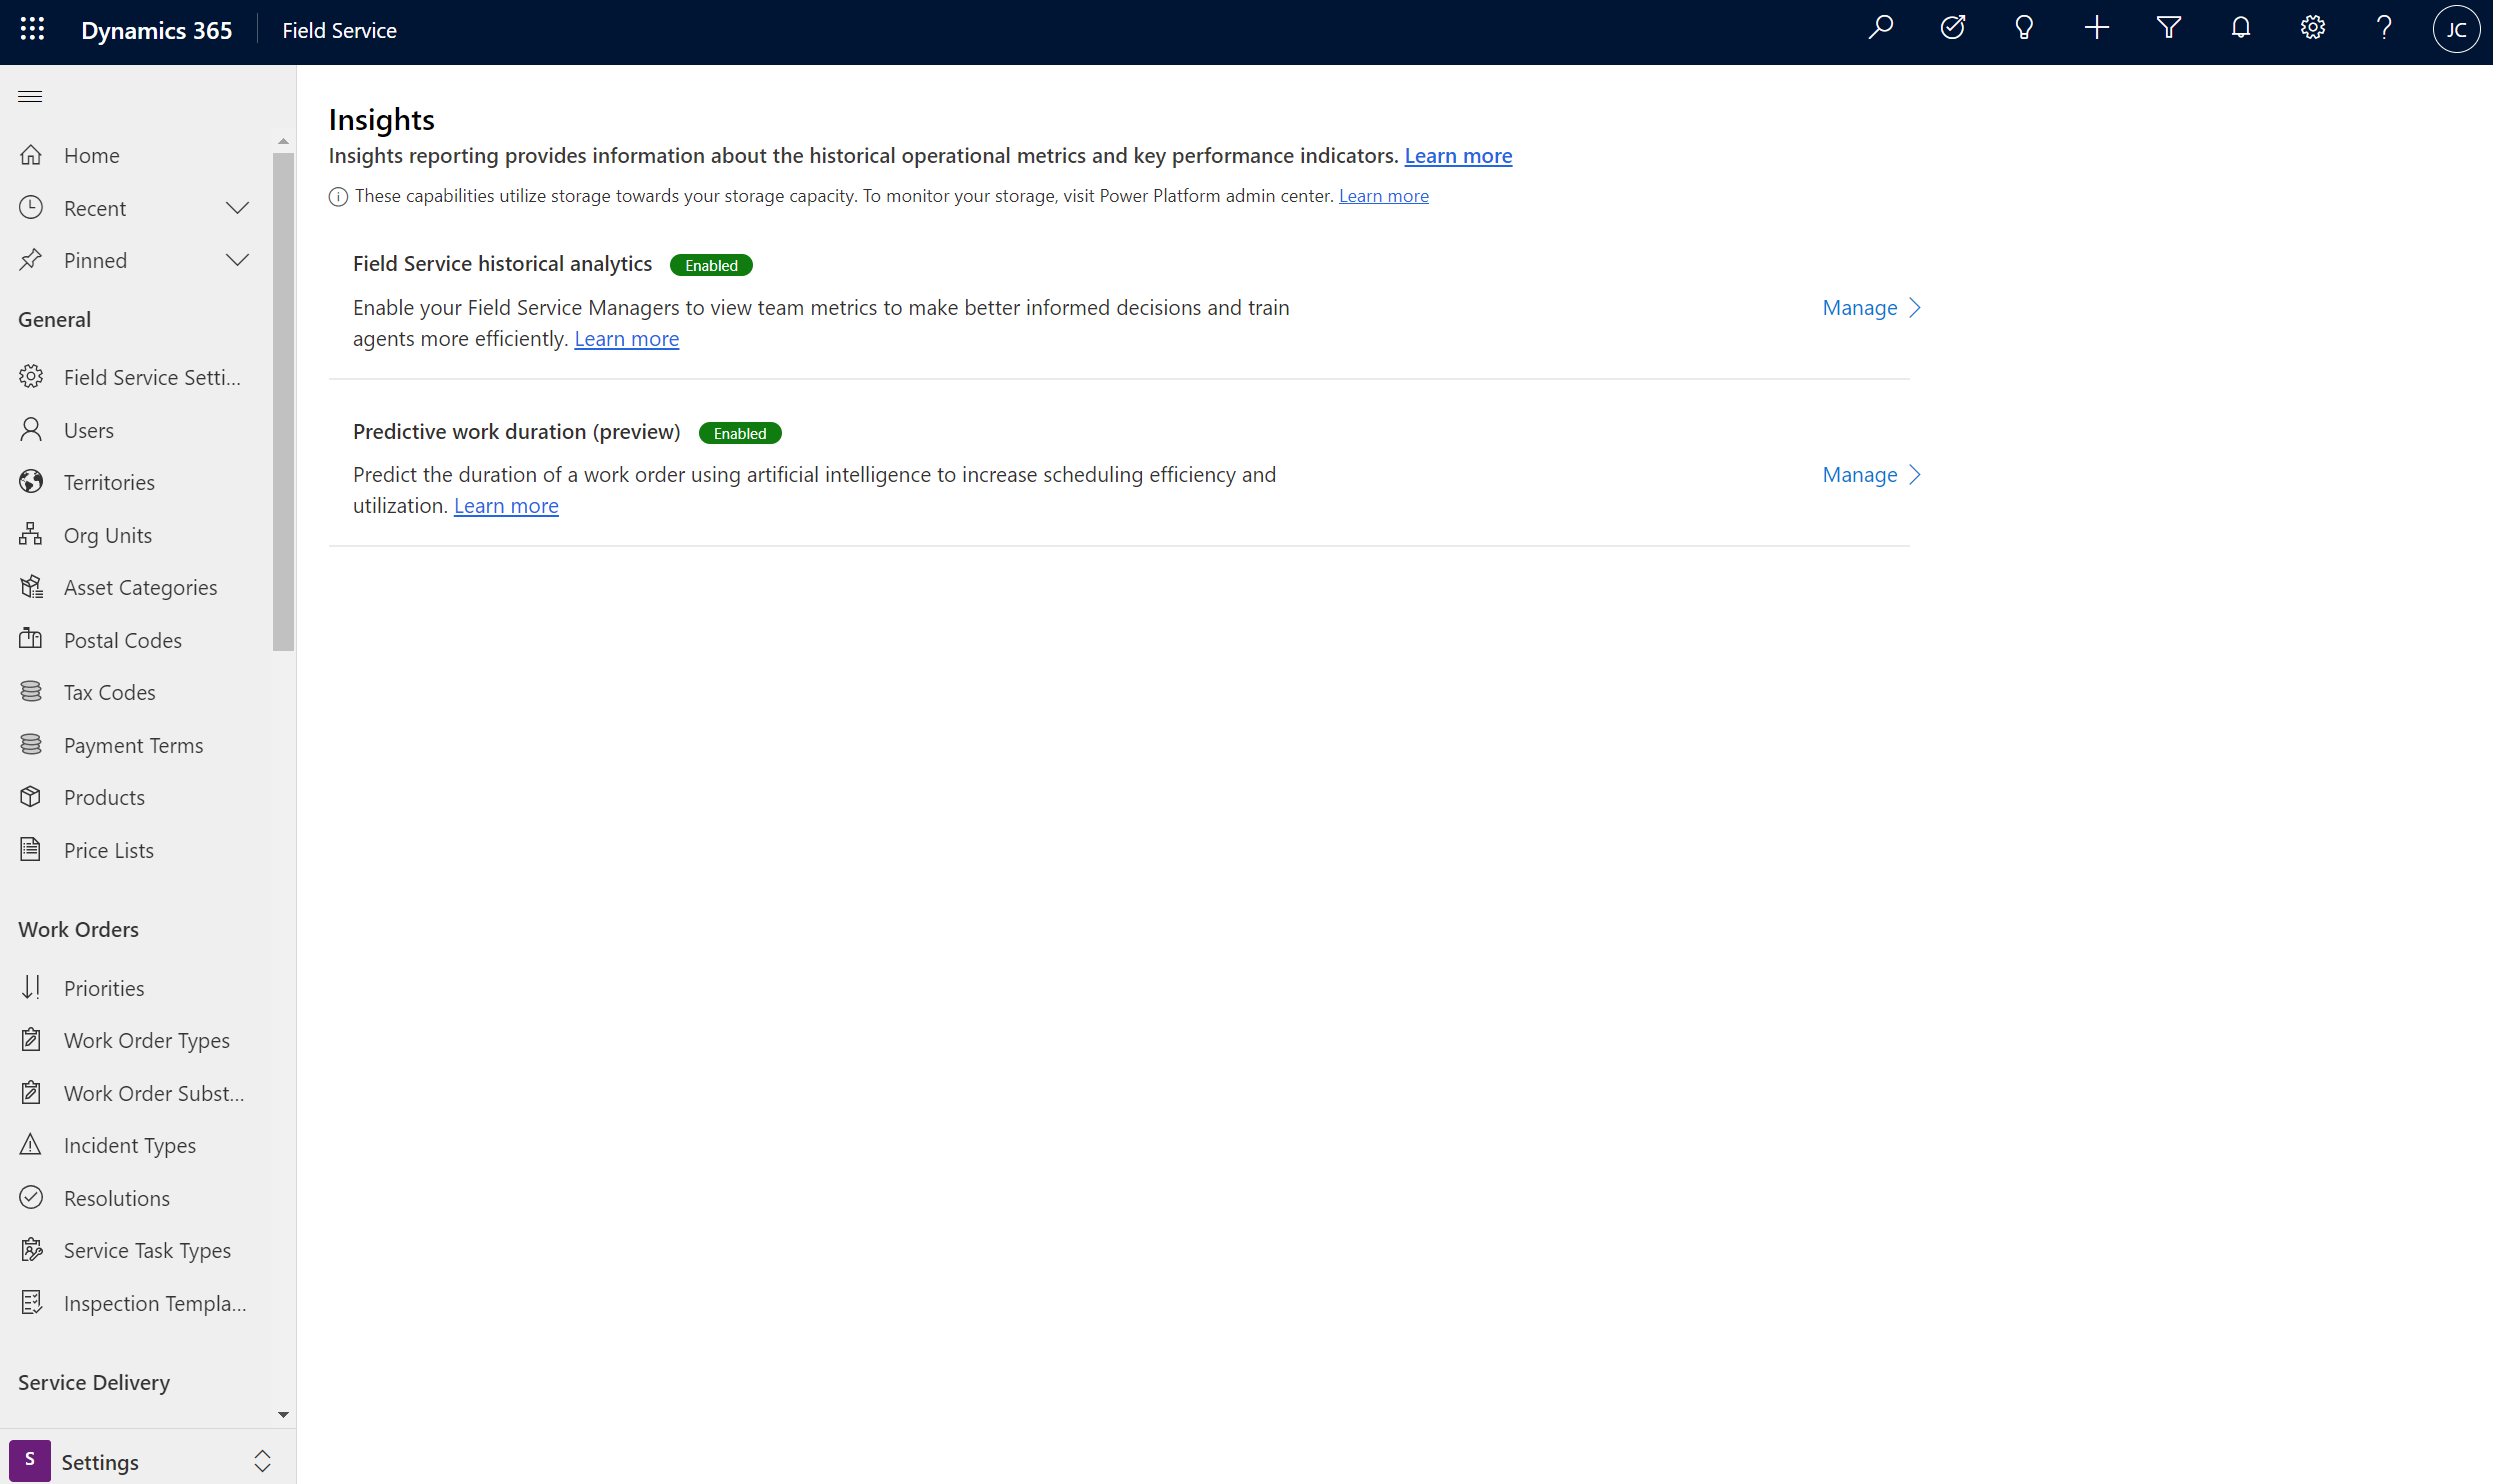
Task: Click the Incident Types warning icon
Action: point(31,1144)
